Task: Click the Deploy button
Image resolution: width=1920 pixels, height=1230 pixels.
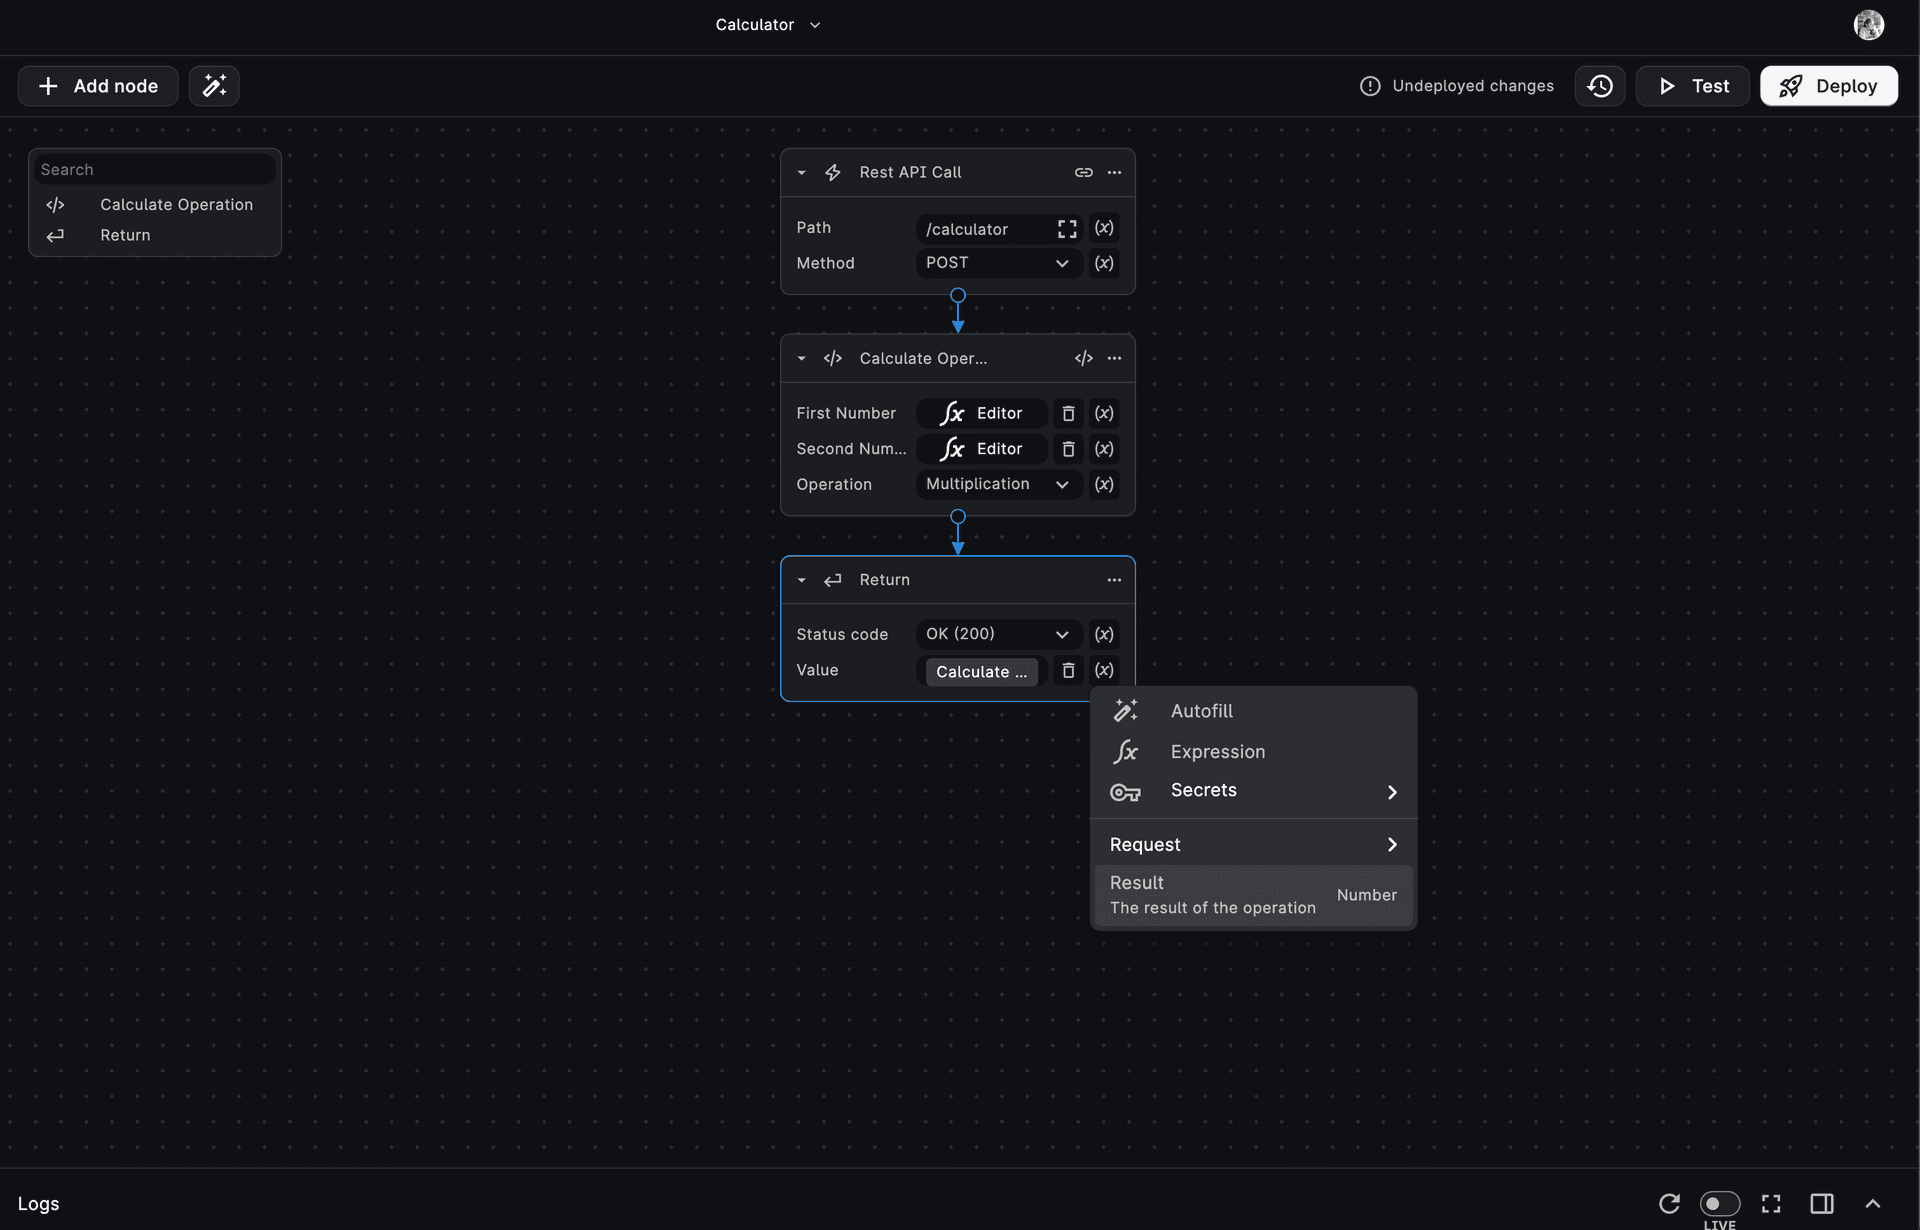Action: tap(1828, 86)
